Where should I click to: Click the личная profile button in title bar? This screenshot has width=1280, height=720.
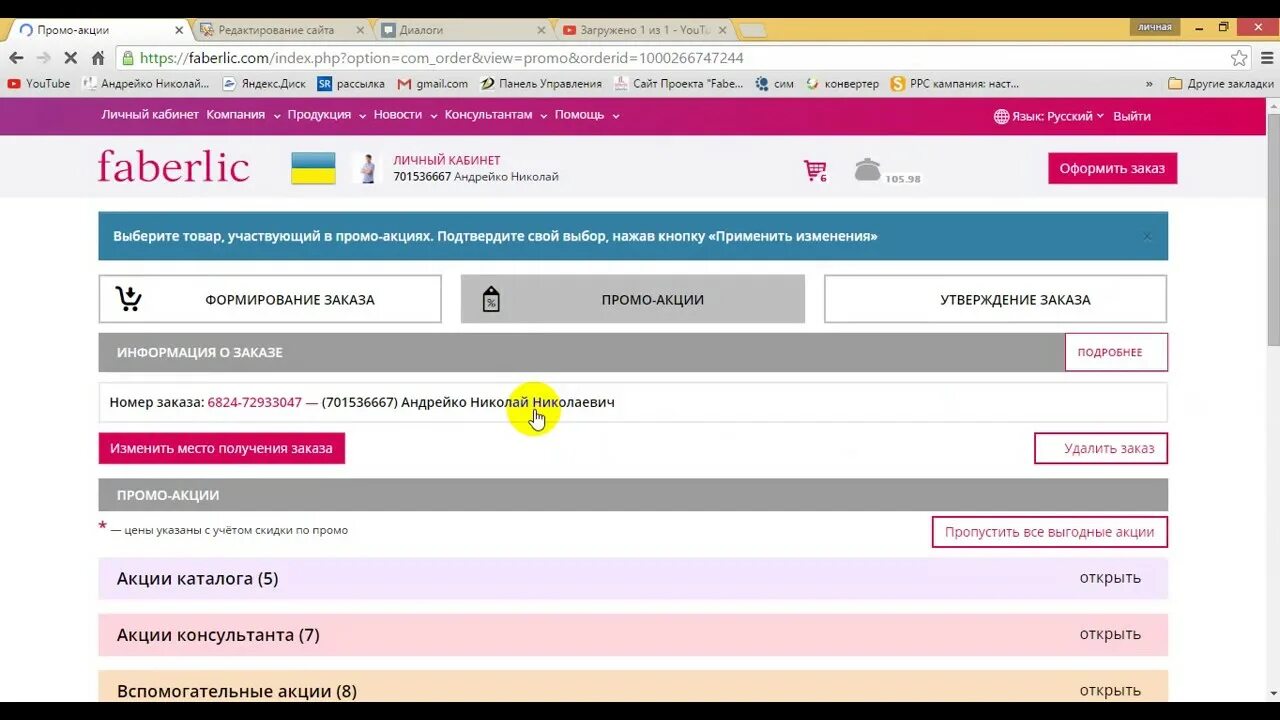(1155, 27)
